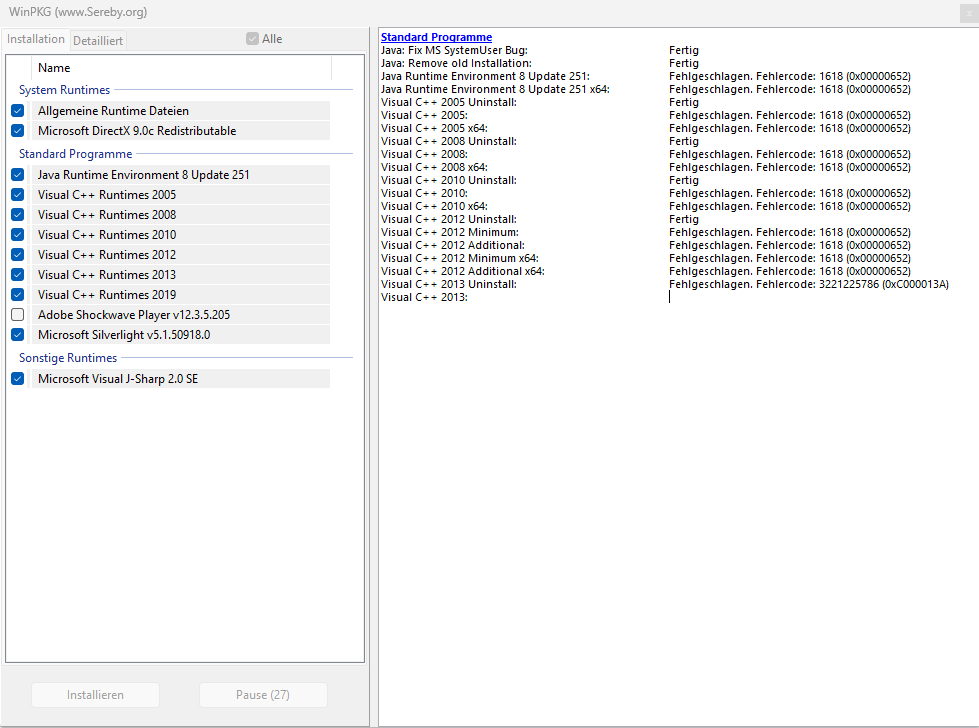Viewport: 979px width, 728px height.
Task: Click the Installieren button
Action: tap(96, 695)
